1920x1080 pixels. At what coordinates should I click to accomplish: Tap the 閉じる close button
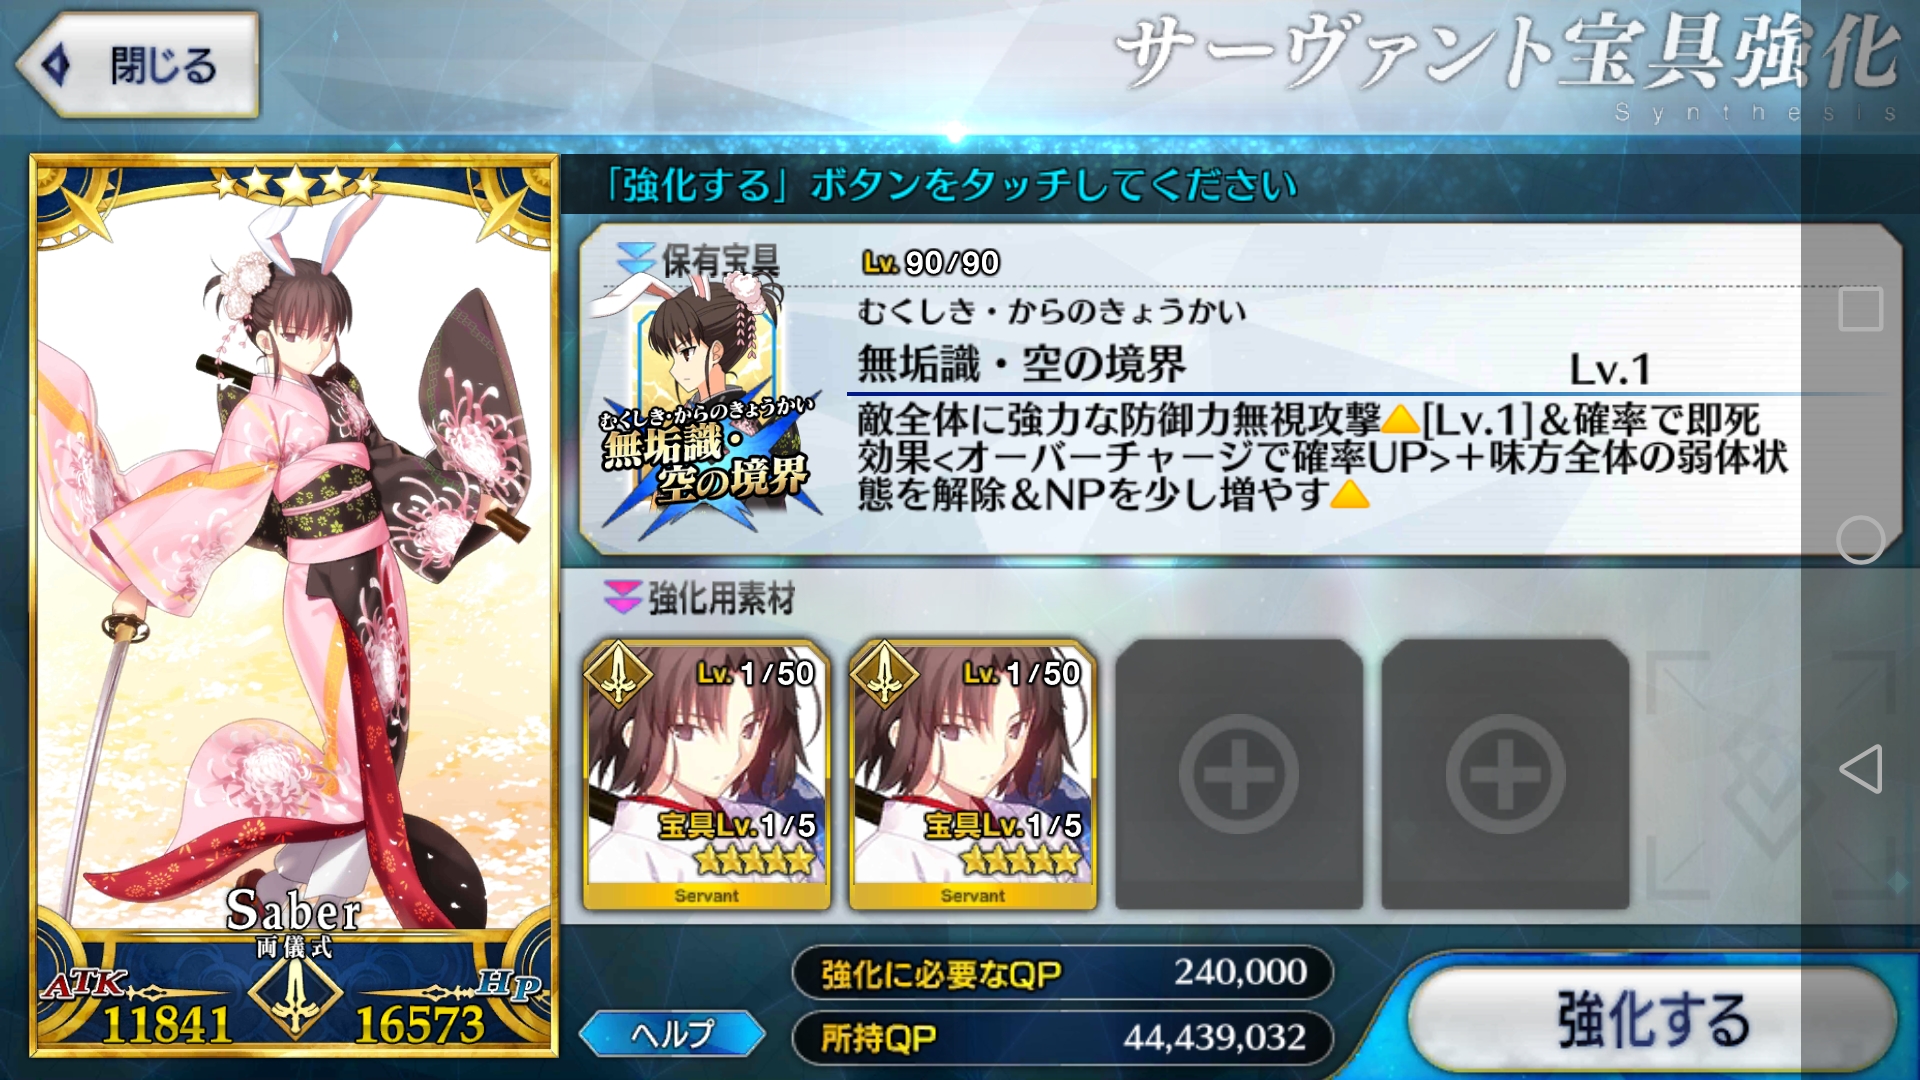pos(138,66)
